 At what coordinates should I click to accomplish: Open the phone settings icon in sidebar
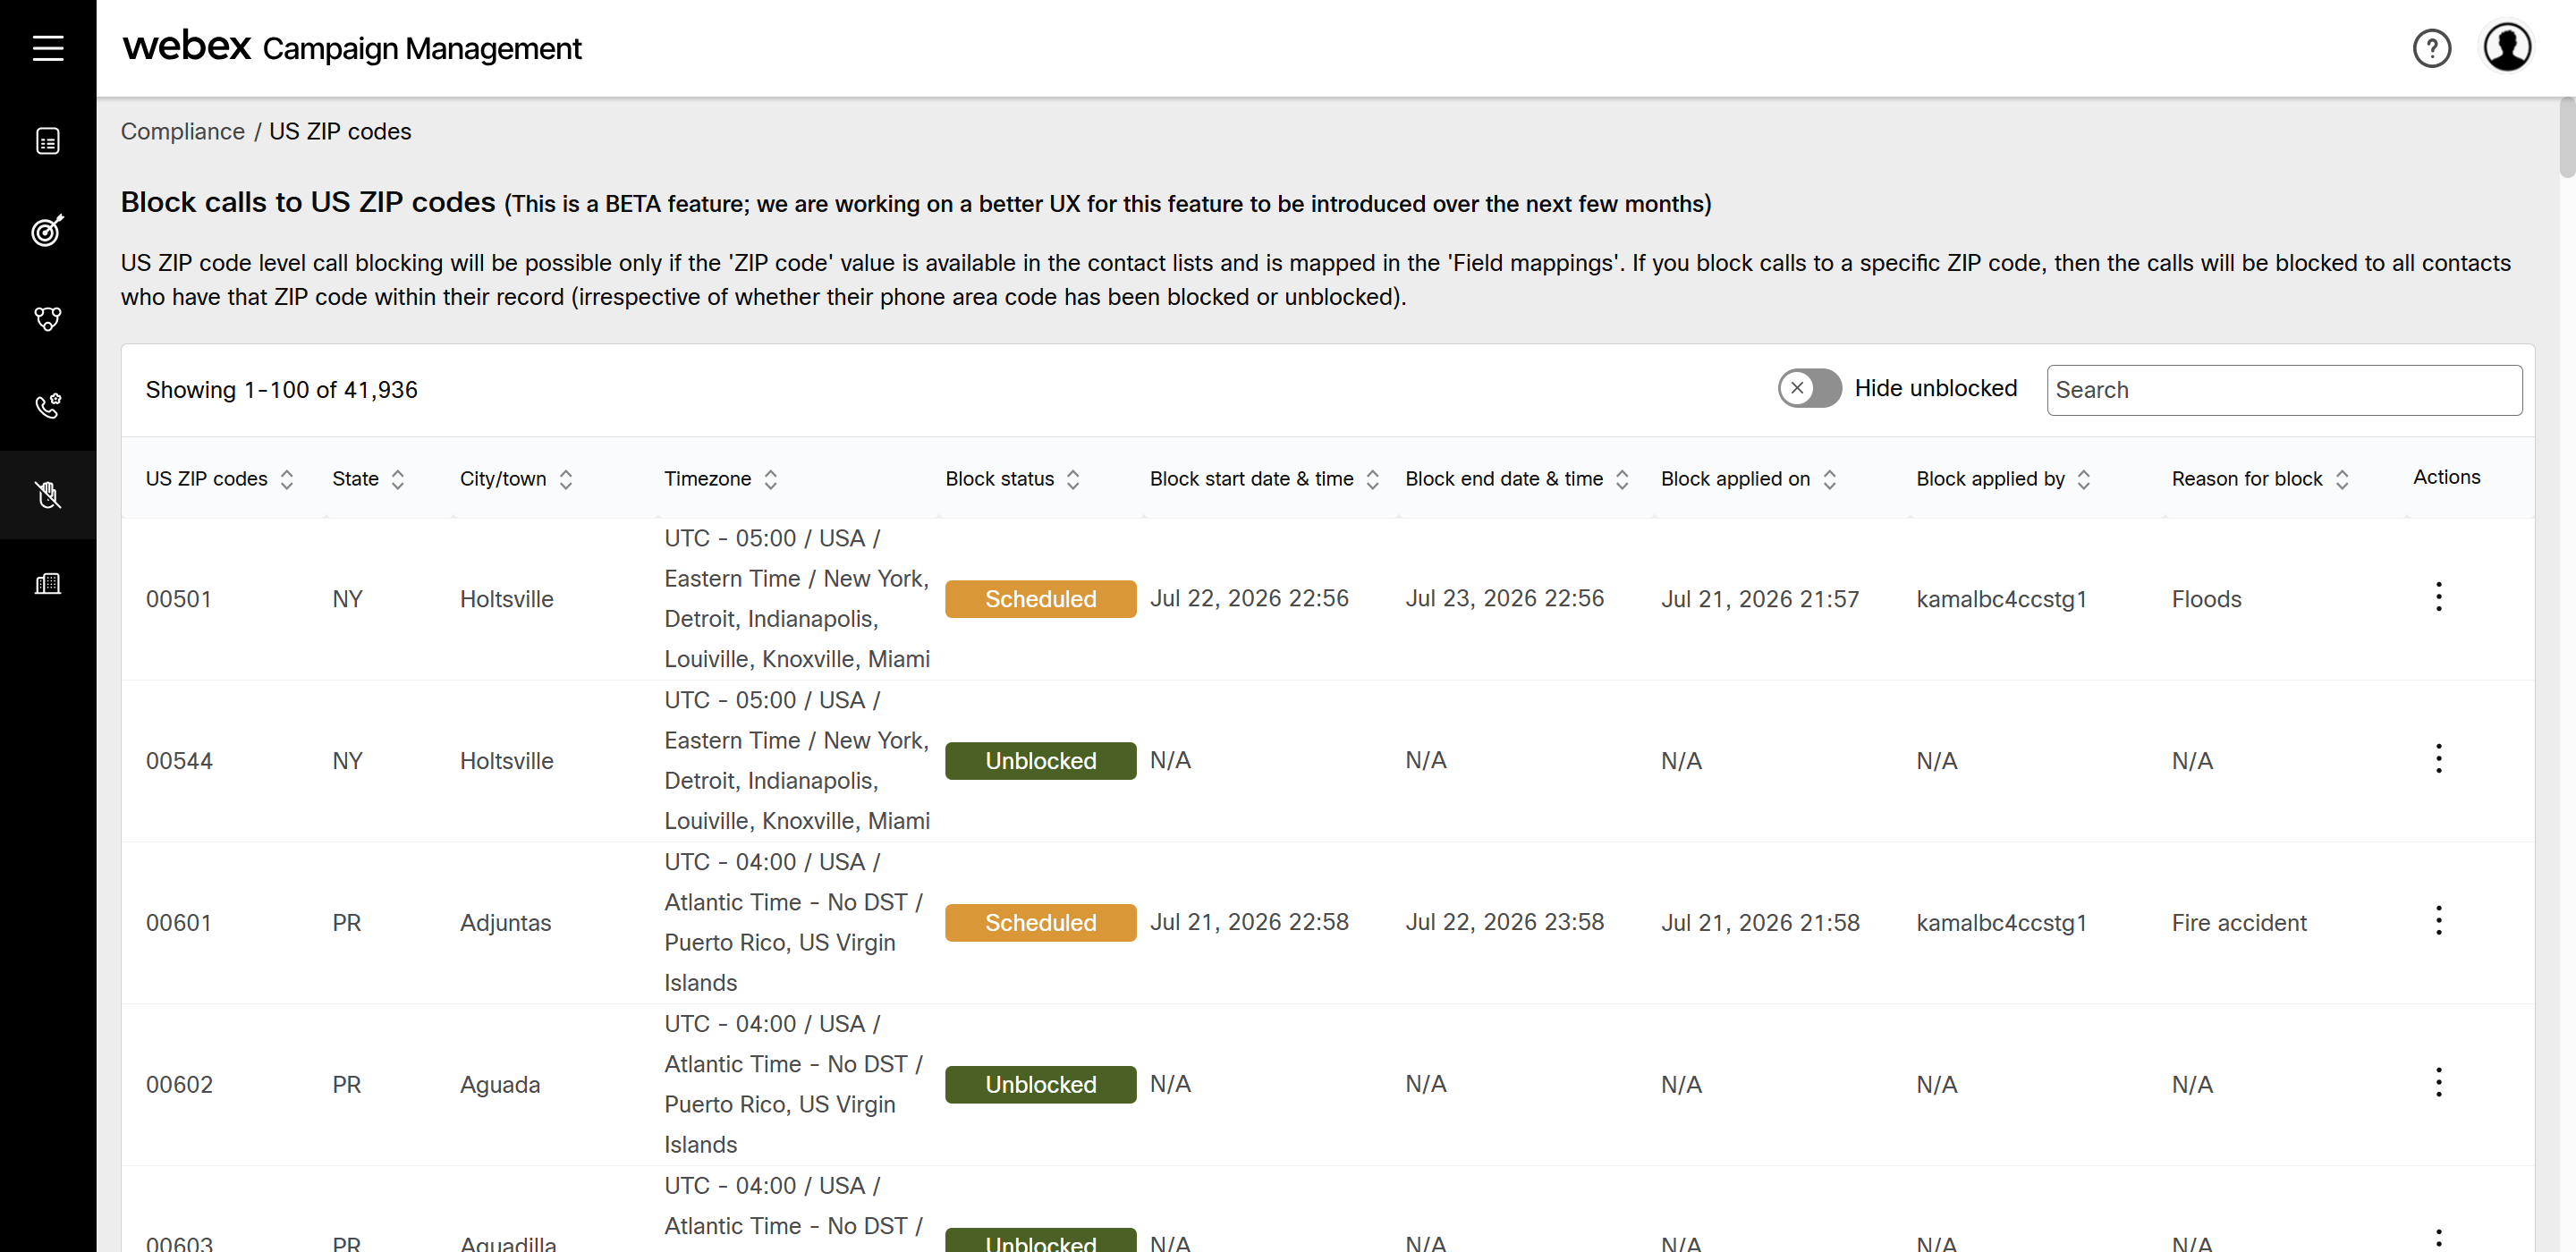click(x=48, y=406)
